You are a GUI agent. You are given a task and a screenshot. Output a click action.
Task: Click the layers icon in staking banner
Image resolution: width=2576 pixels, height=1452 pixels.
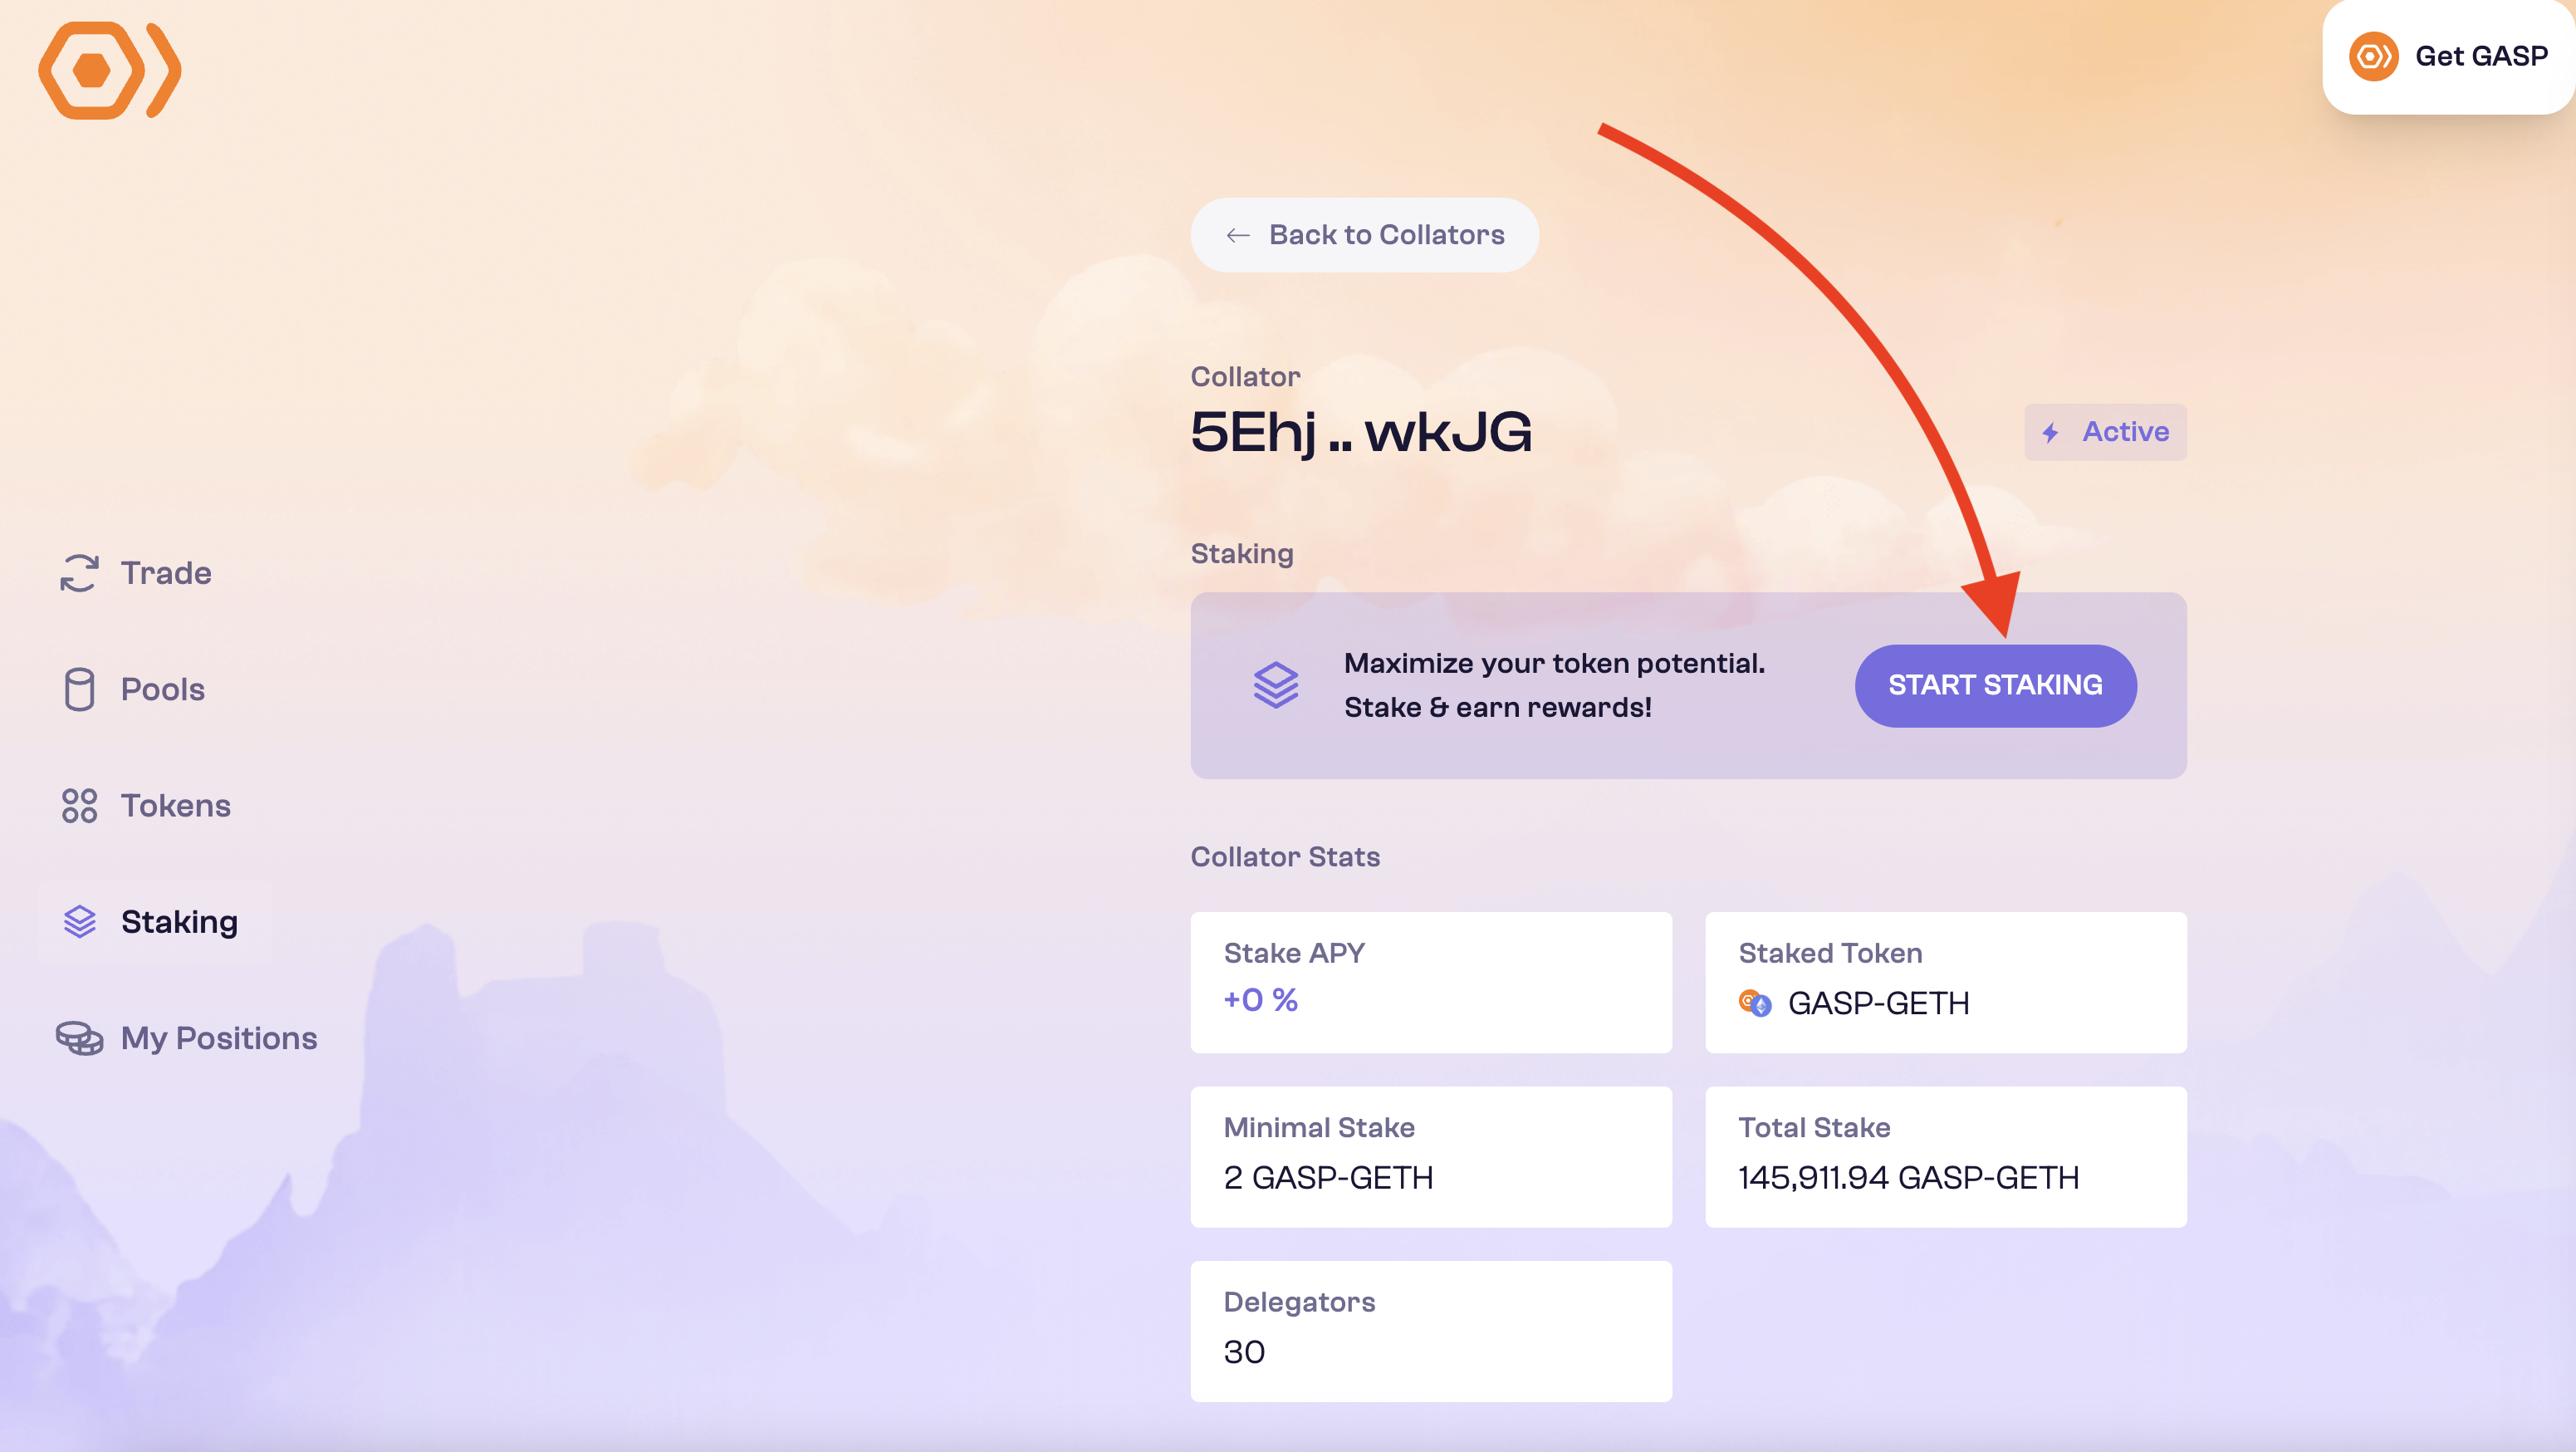point(1276,685)
